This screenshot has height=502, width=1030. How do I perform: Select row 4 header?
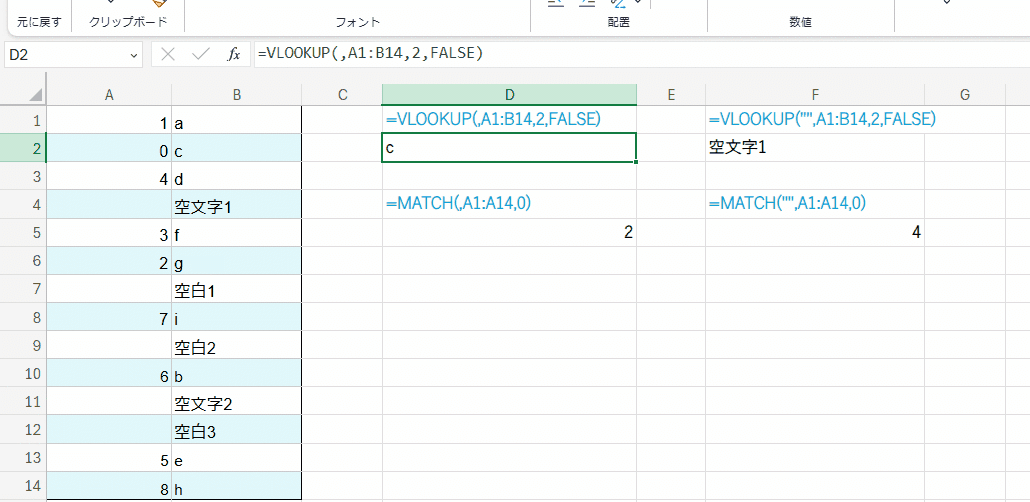(x=23, y=204)
